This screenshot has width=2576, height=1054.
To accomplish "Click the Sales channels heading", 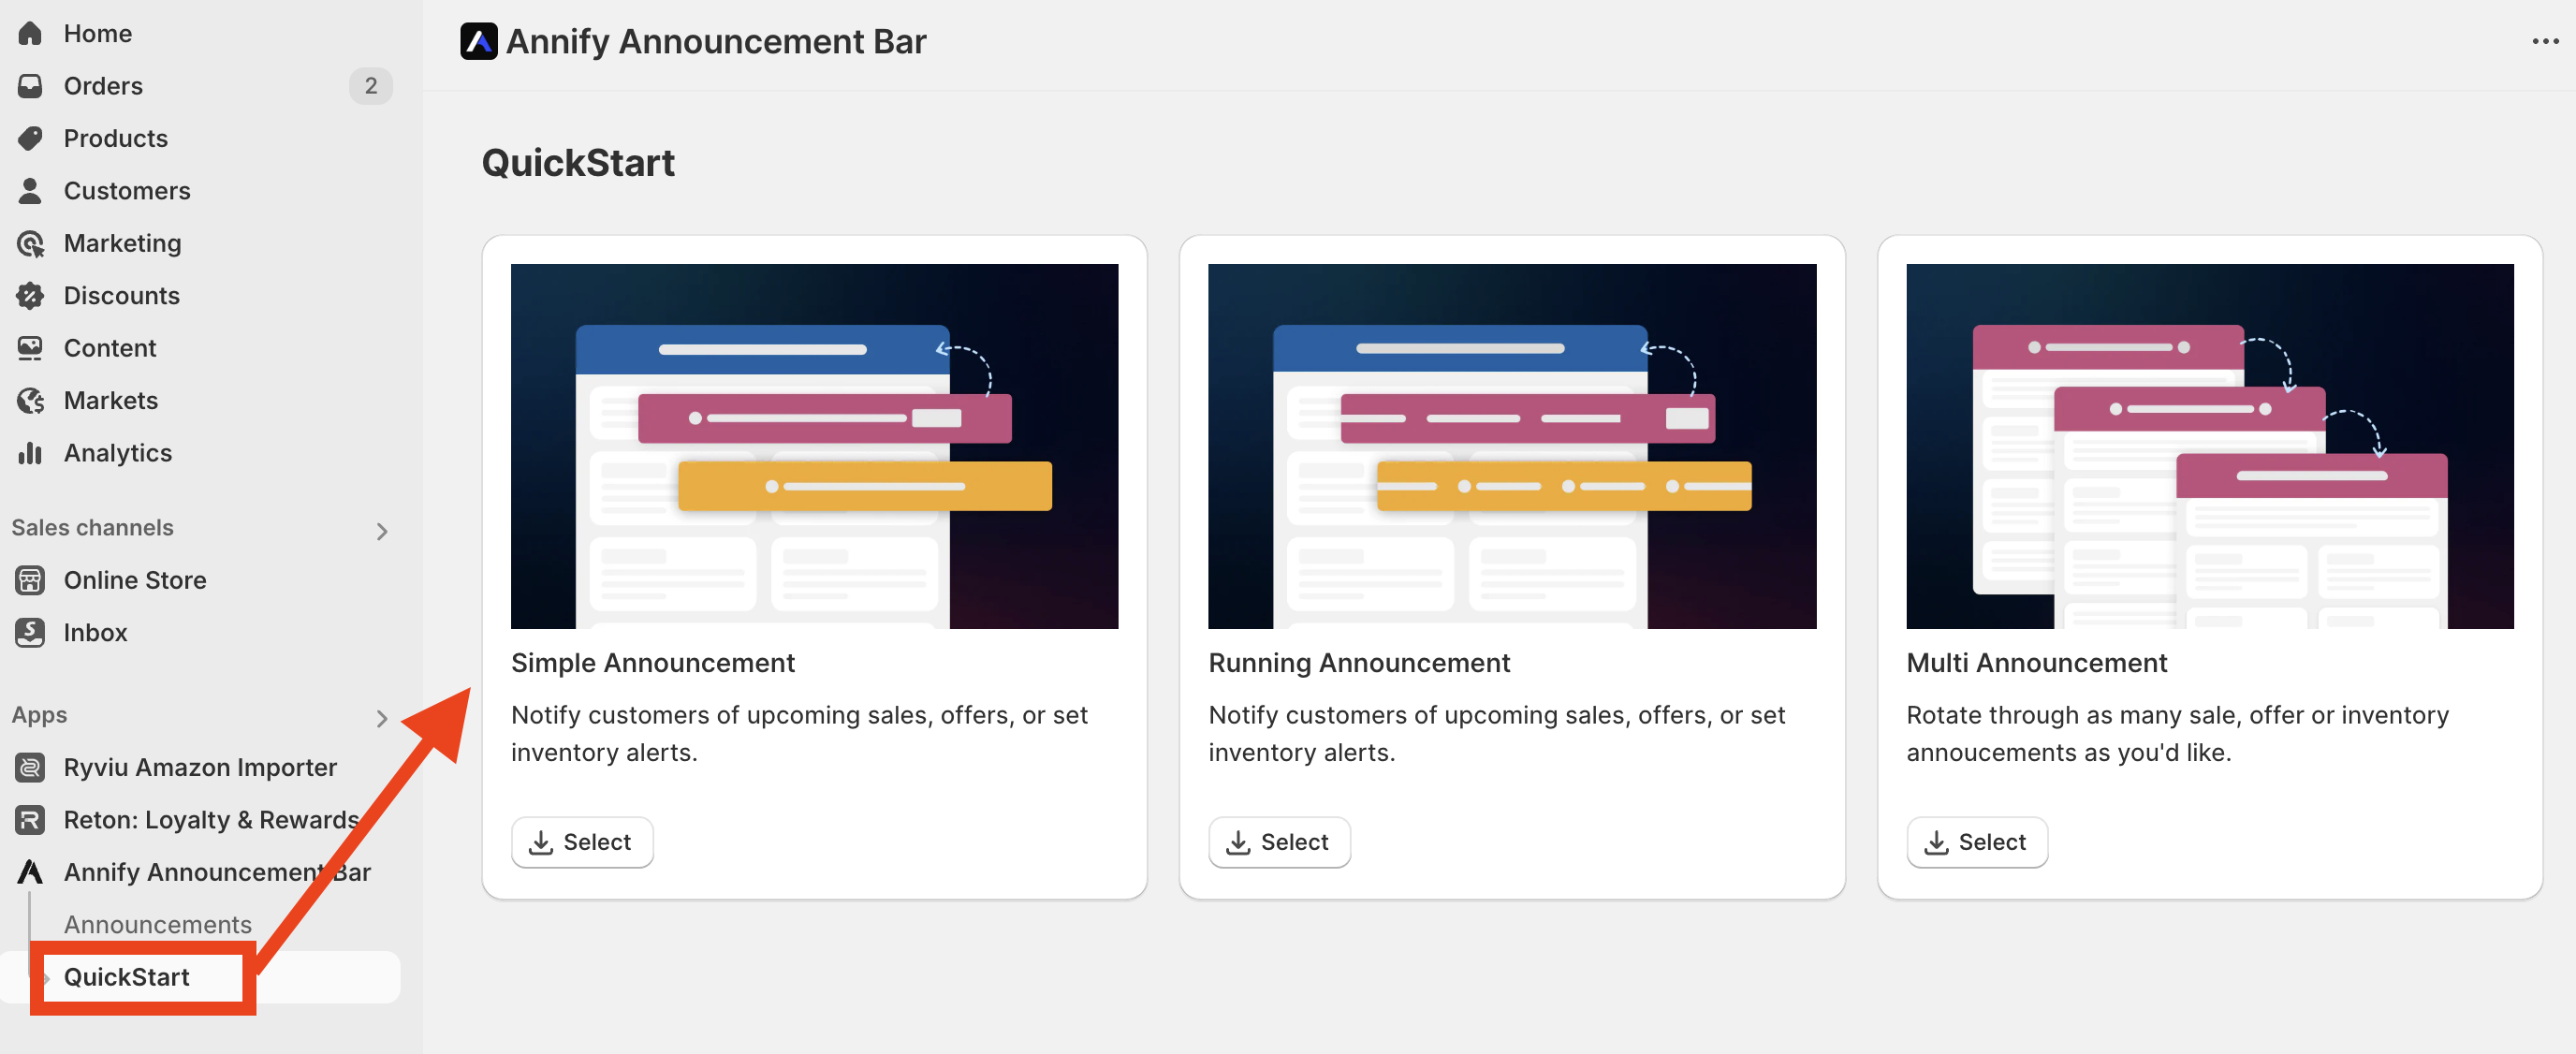I will pyautogui.click(x=92, y=527).
